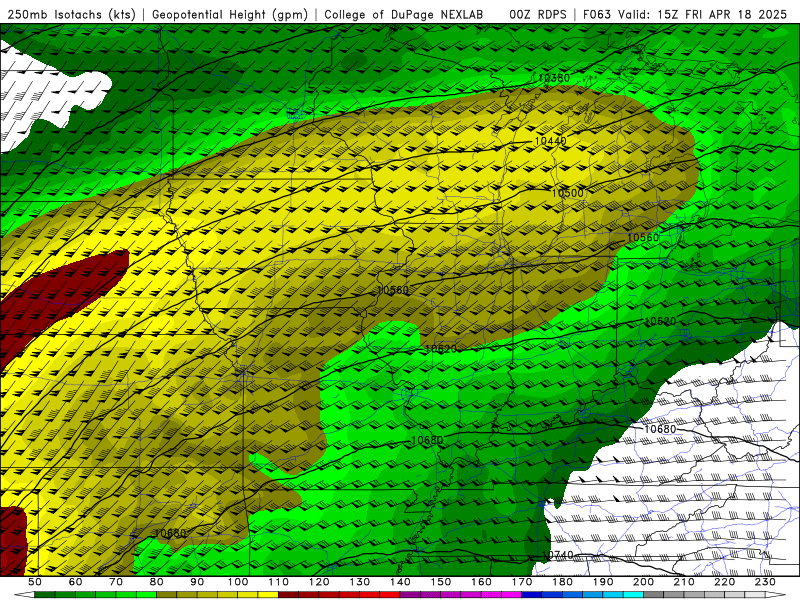Select the "College of DuPage NEXLAB" label
Screen dimensions: 800x600
point(404,14)
